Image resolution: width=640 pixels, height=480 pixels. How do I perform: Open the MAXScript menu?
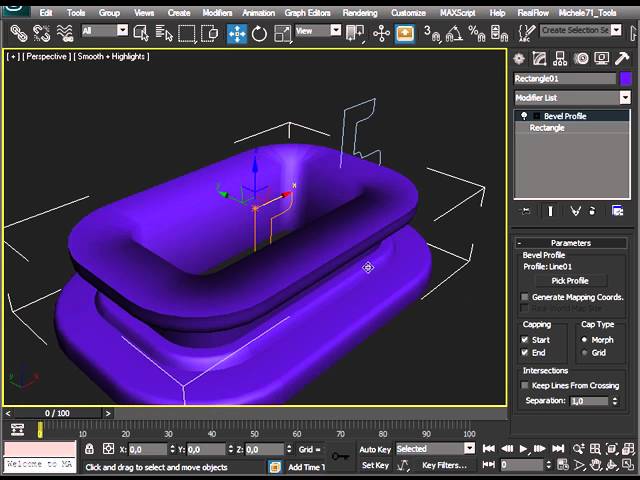point(458,13)
